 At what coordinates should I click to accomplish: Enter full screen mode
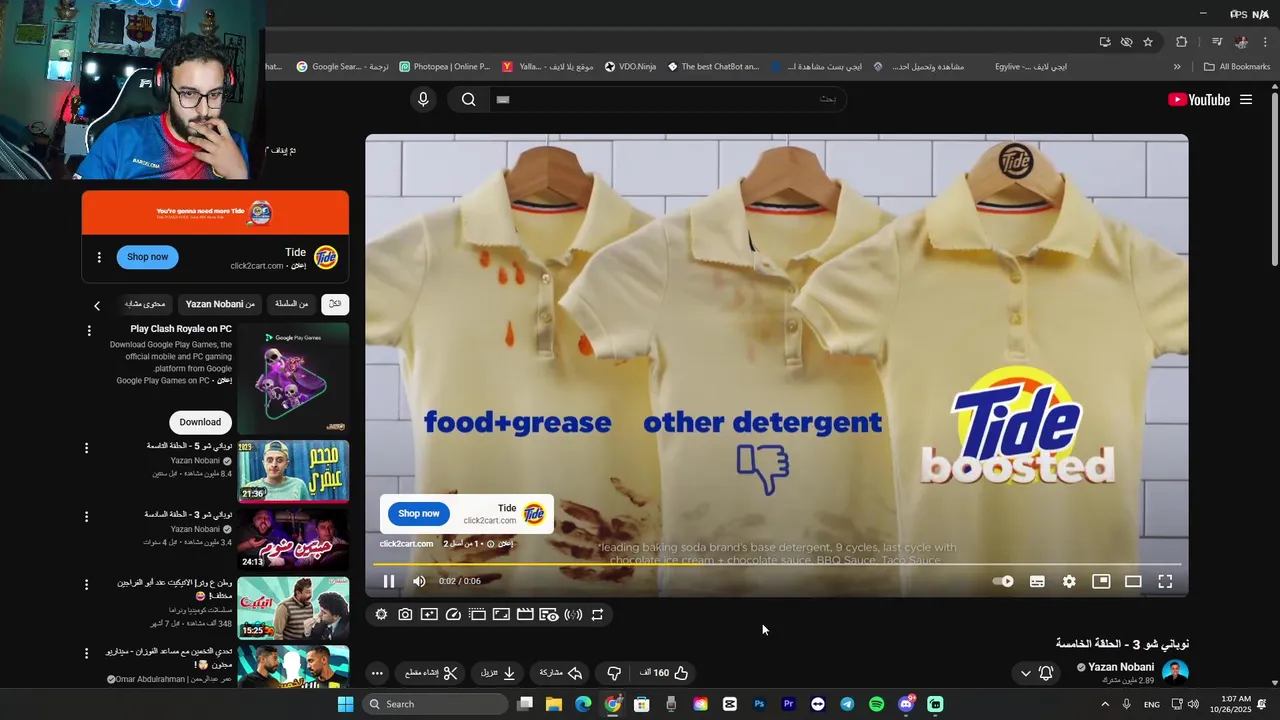point(1165,581)
